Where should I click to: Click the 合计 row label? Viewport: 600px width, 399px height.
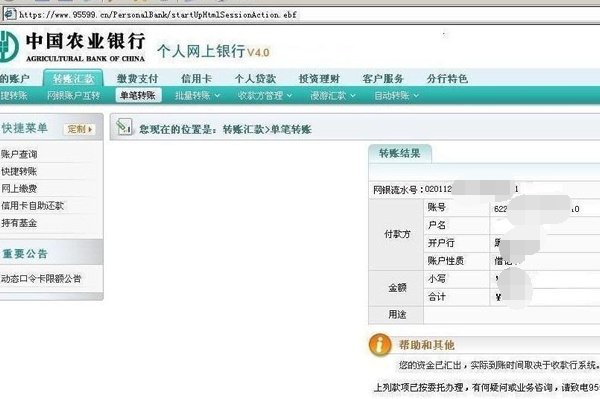click(x=437, y=296)
